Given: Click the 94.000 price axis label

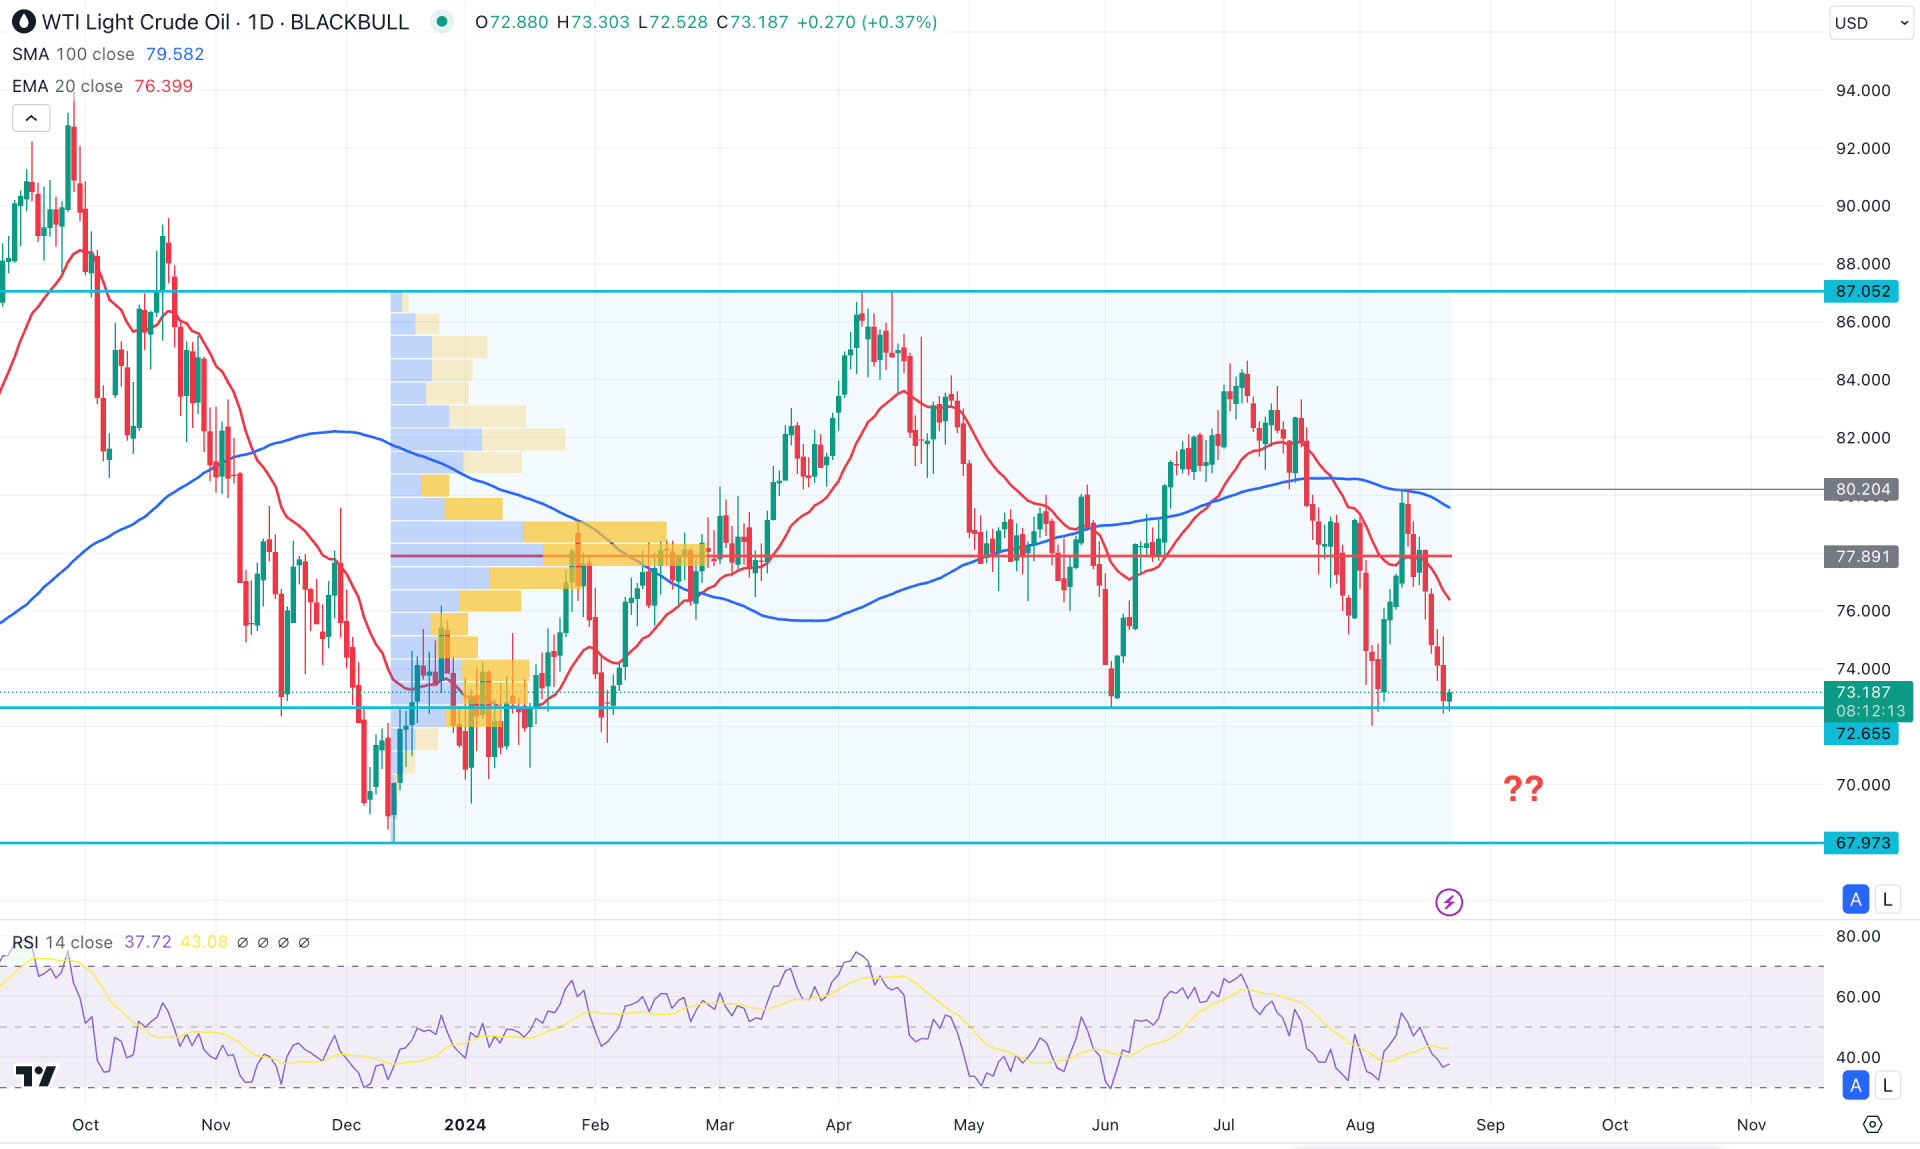Looking at the screenshot, I should pos(1863,90).
